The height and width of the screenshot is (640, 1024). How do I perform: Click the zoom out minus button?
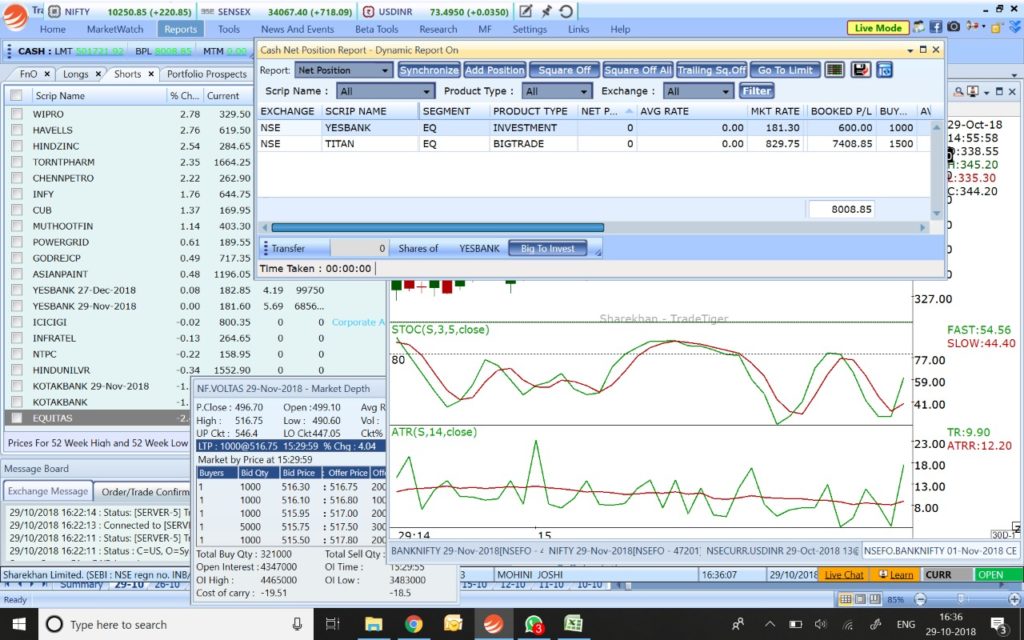(920, 599)
